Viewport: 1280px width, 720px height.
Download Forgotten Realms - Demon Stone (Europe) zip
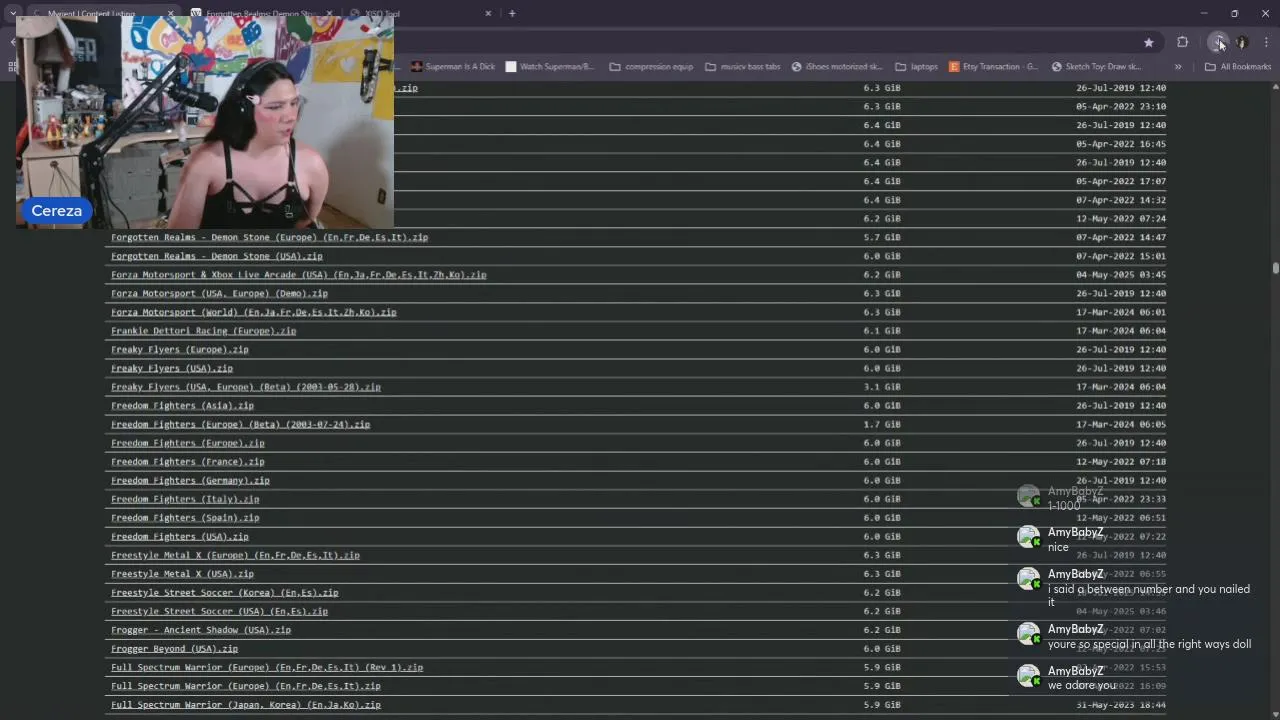point(269,238)
